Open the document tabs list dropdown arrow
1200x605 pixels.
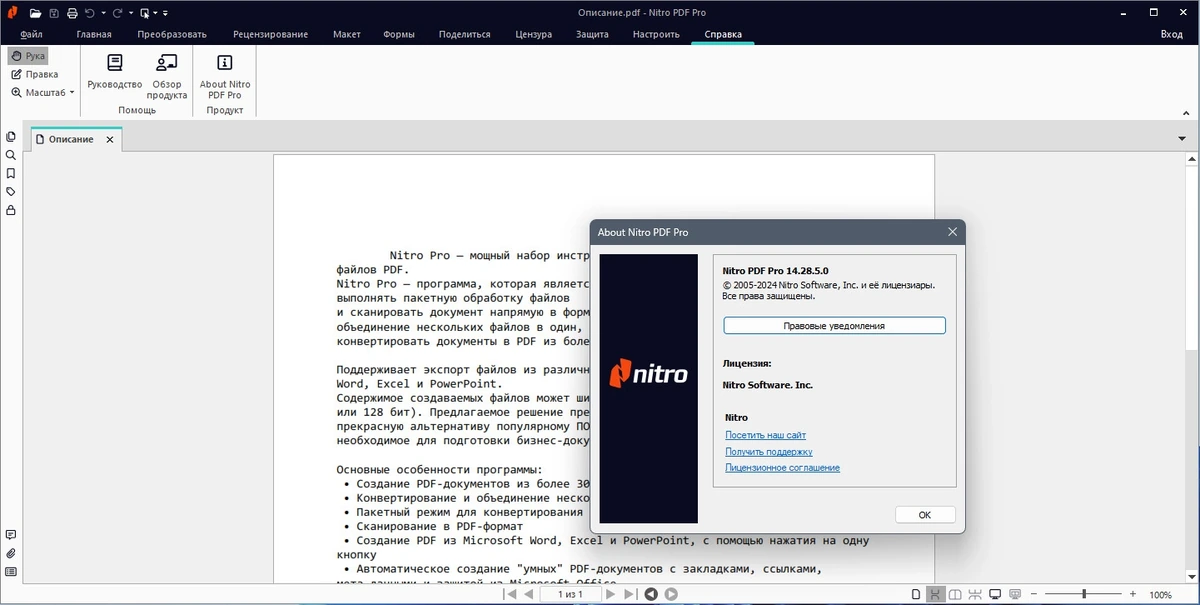coord(1182,139)
